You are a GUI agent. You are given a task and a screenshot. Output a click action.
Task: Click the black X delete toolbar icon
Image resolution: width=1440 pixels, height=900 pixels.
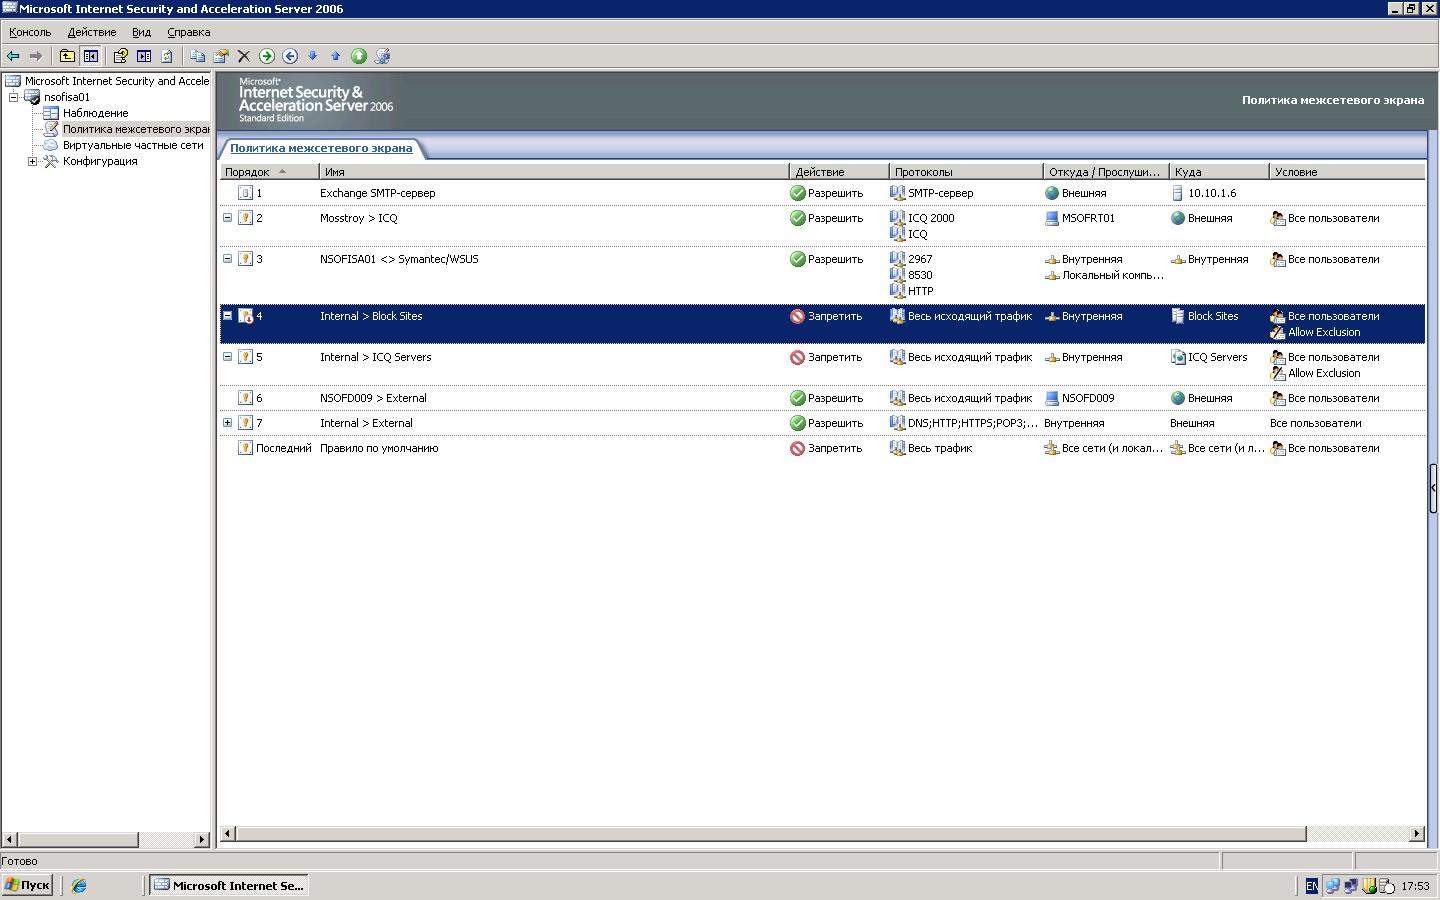coord(243,56)
